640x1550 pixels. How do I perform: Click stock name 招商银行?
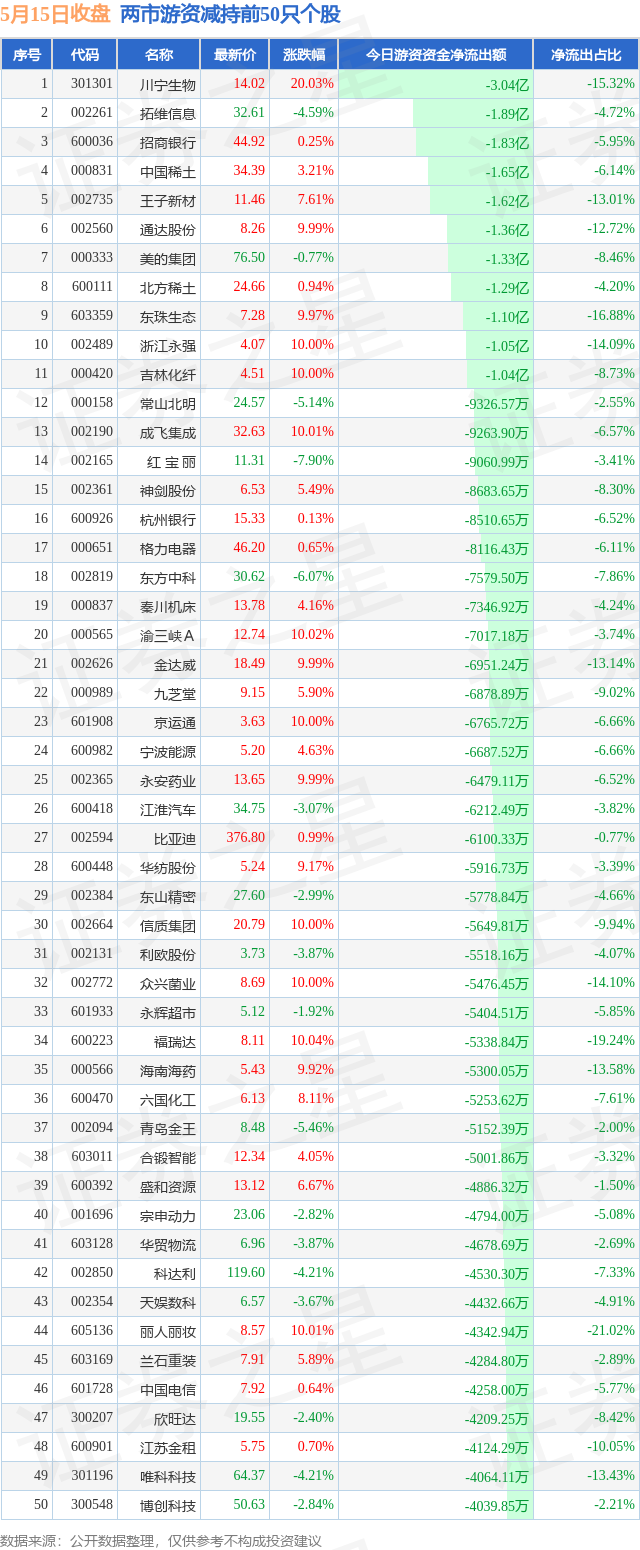pos(168,142)
